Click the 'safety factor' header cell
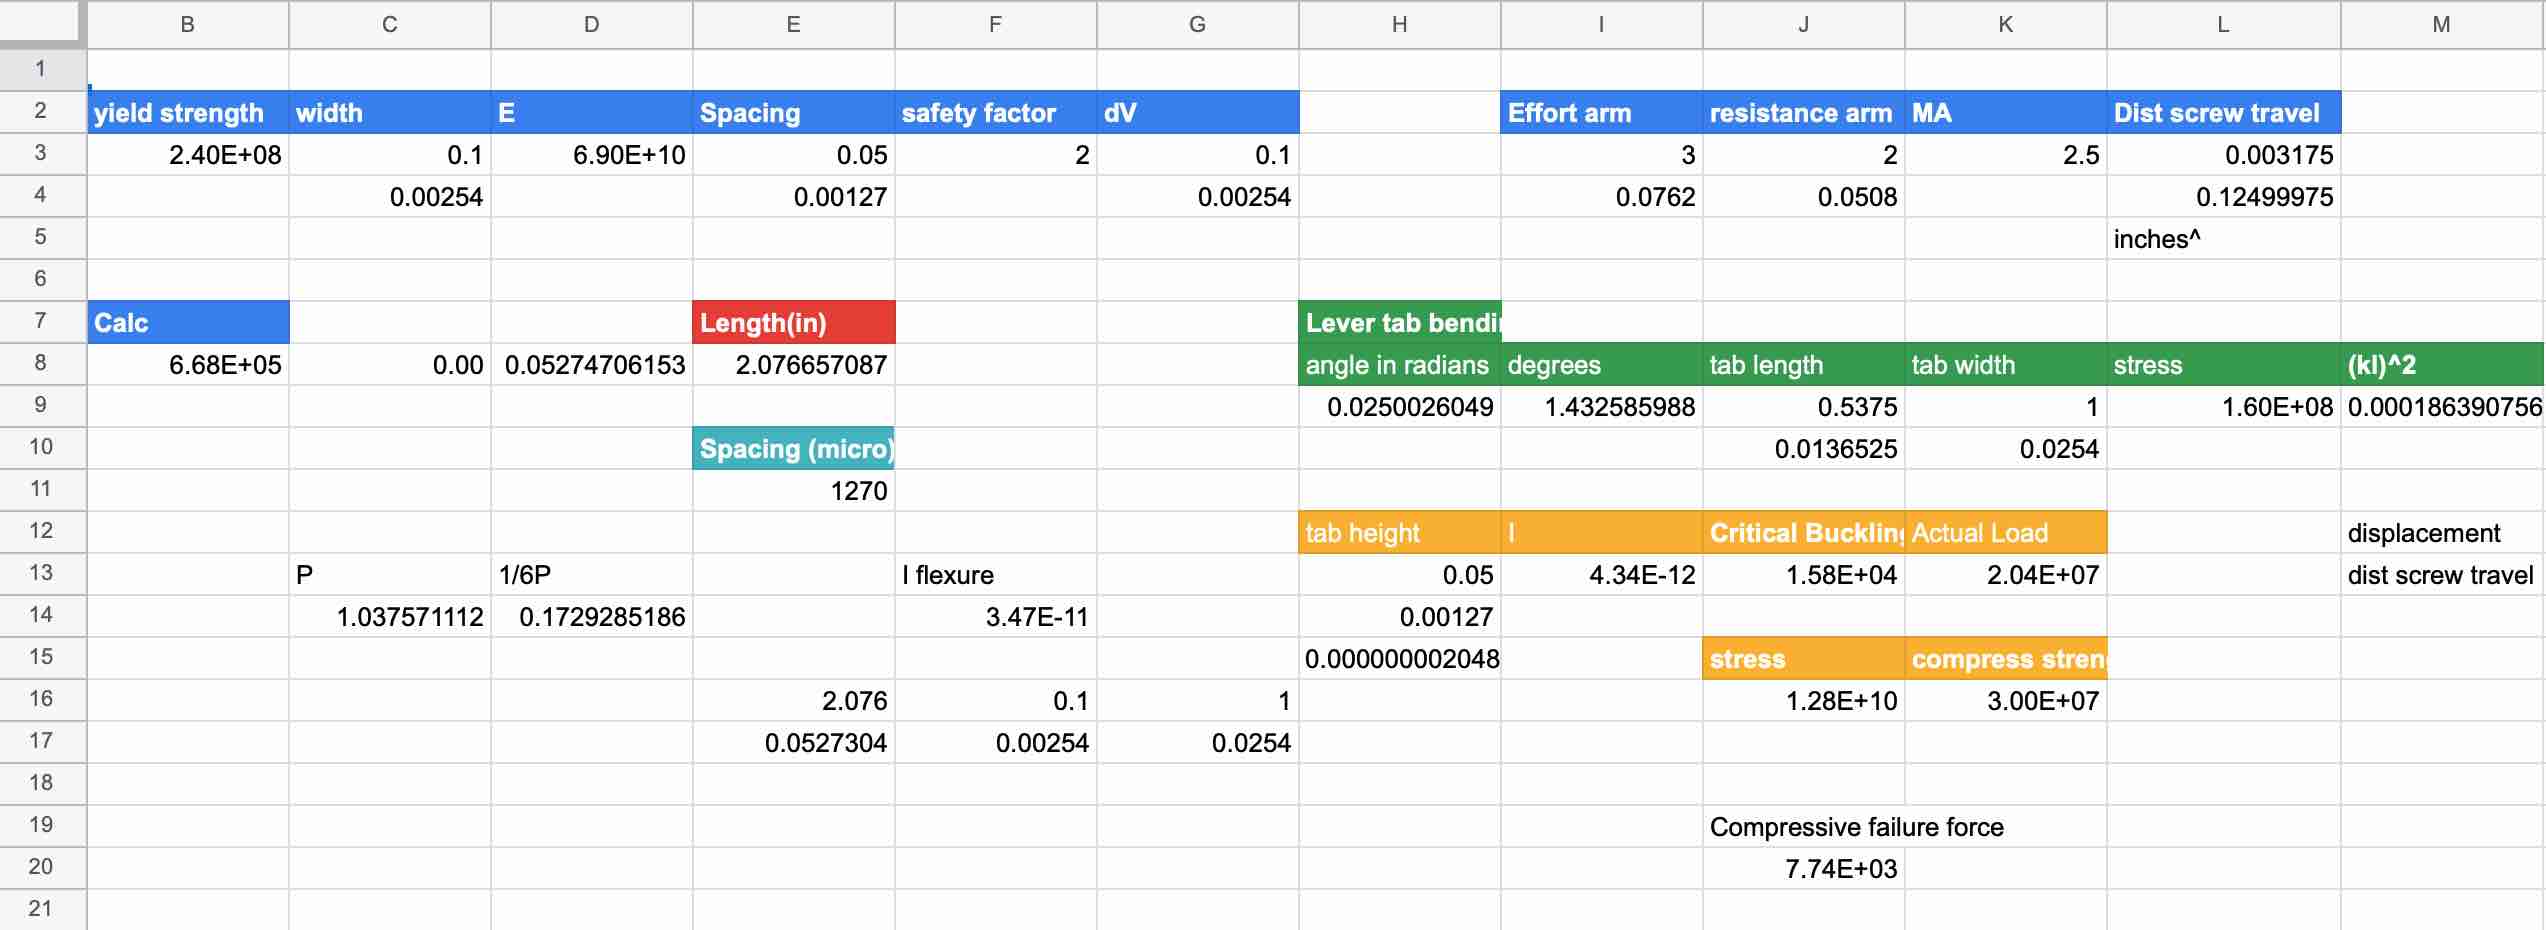The height and width of the screenshot is (930, 2546). 996,112
